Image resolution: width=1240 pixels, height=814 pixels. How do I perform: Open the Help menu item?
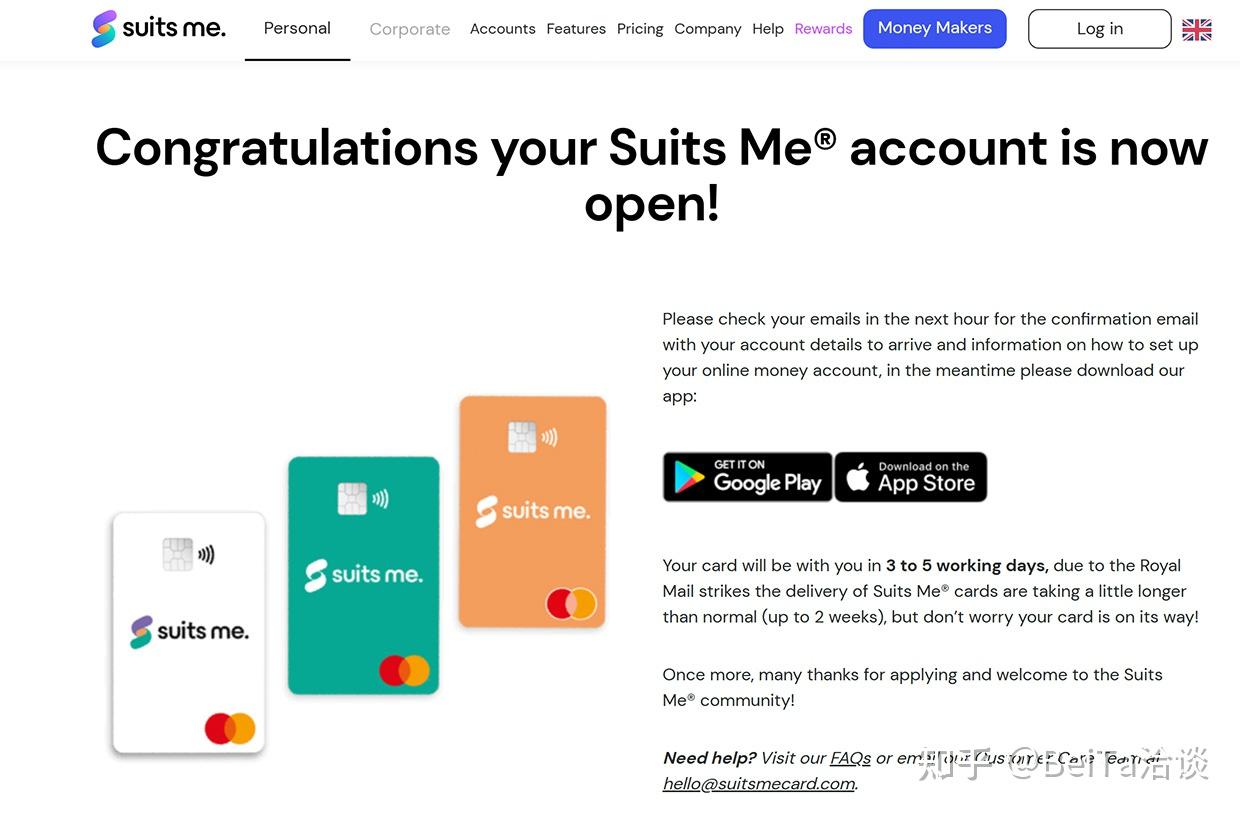tap(768, 29)
